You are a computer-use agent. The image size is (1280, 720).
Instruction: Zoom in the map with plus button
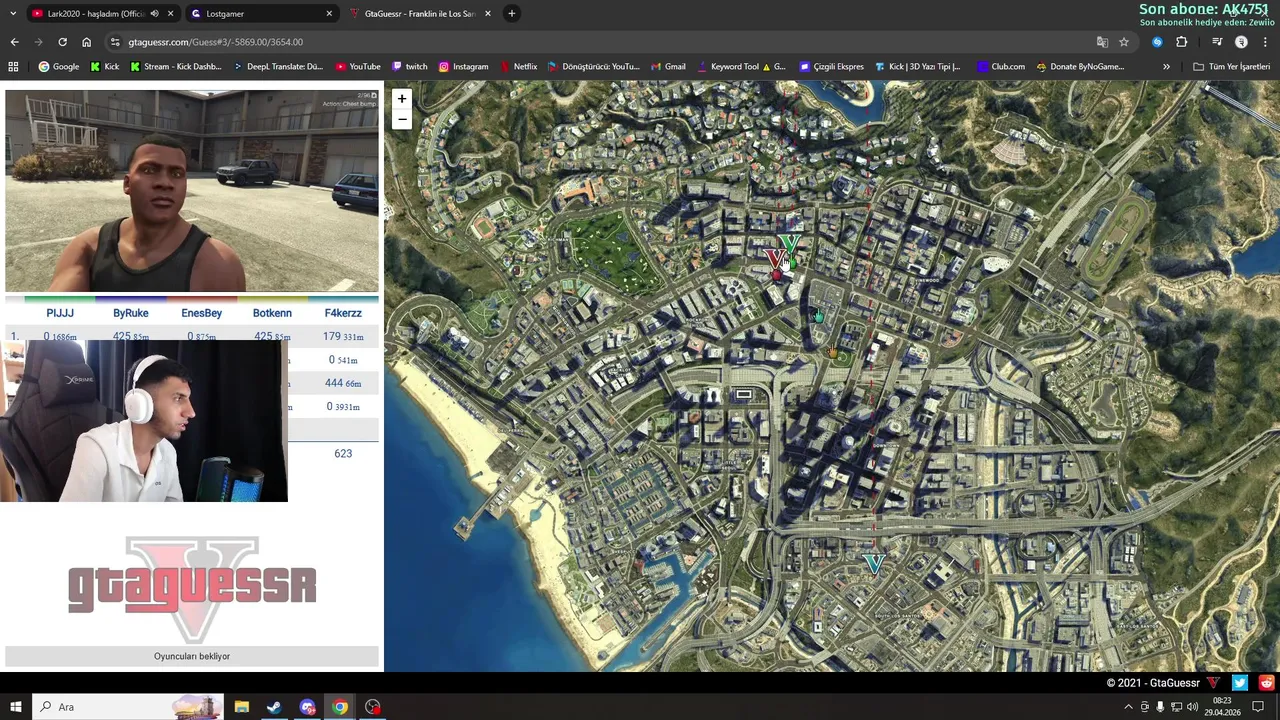401,99
